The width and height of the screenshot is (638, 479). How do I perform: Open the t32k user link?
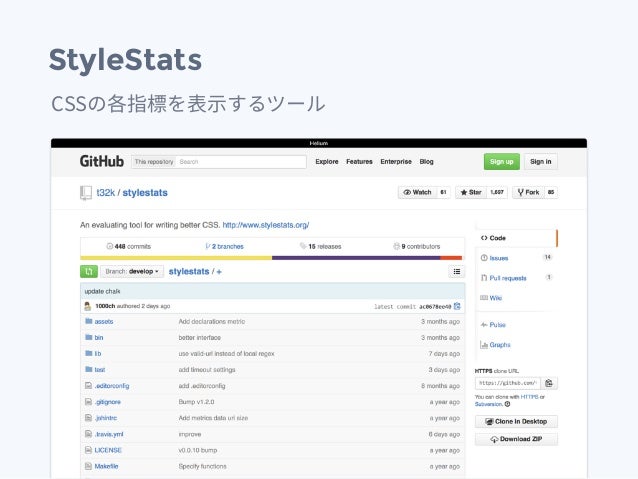pyautogui.click(x=106, y=192)
